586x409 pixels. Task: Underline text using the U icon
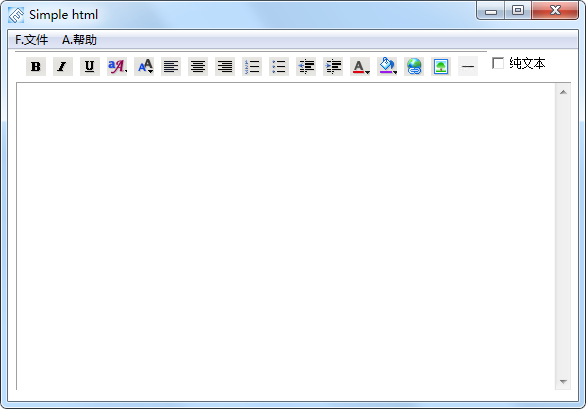(x=90, y=67)
